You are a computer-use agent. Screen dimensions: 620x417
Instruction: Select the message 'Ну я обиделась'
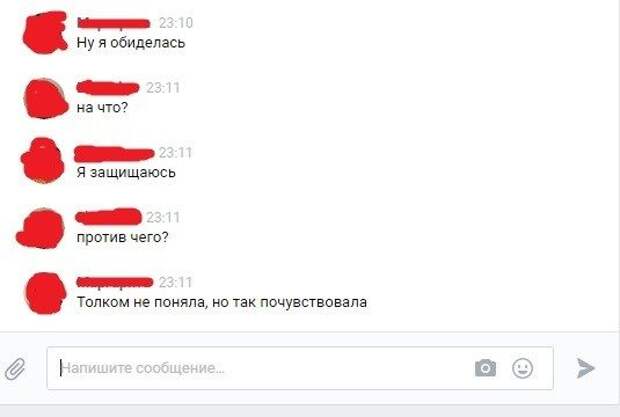tap(131, 42)
